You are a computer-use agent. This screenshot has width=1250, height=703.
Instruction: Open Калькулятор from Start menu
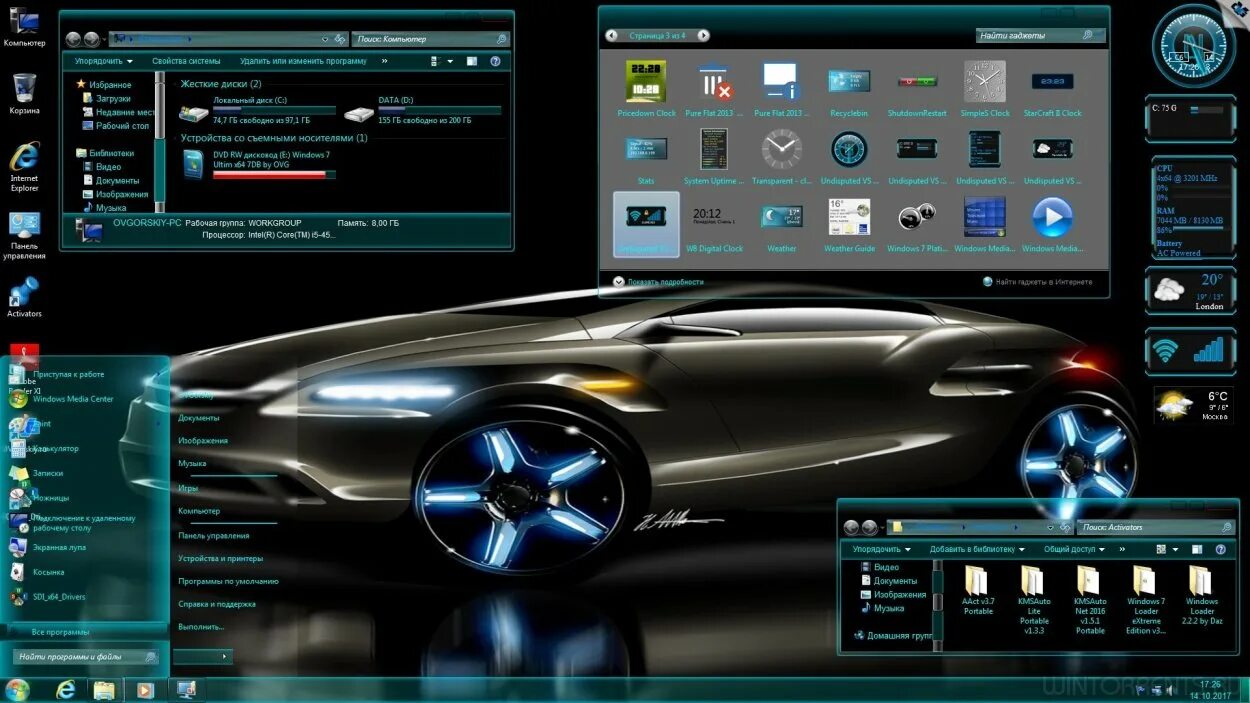46,448
